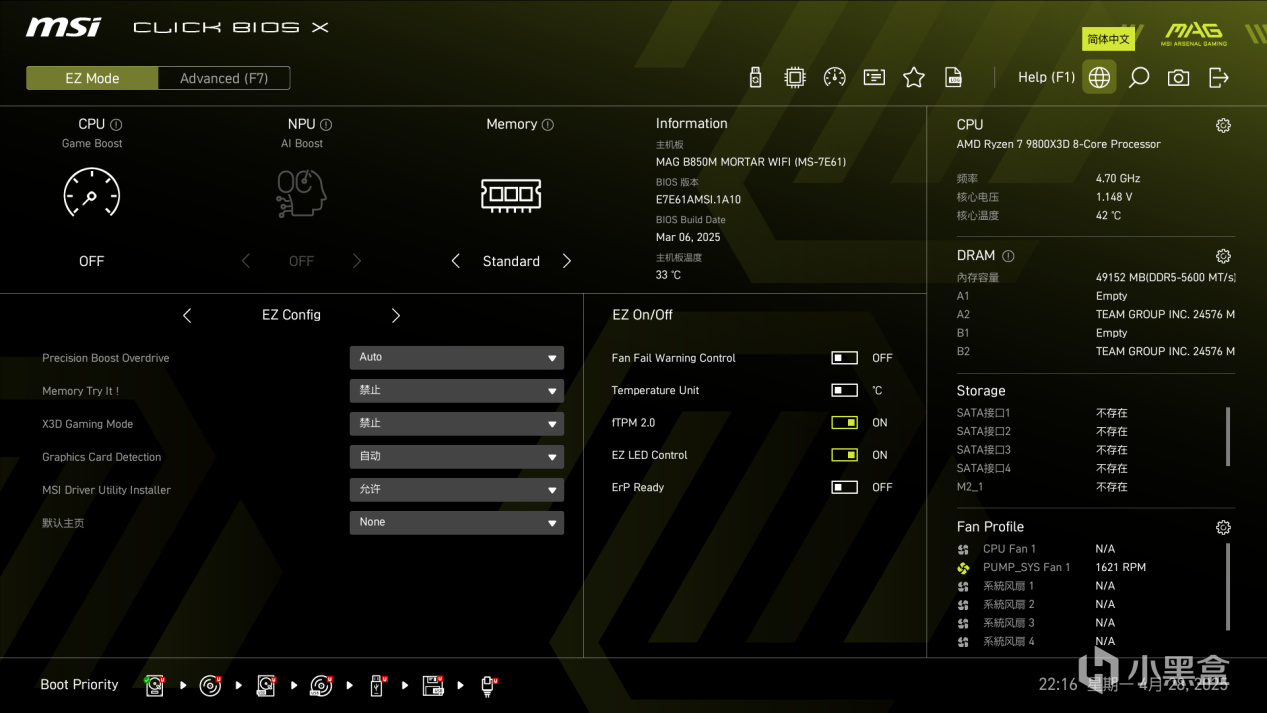
Task: Open the 默认主页 dropdown showing None
Action: 457,523
